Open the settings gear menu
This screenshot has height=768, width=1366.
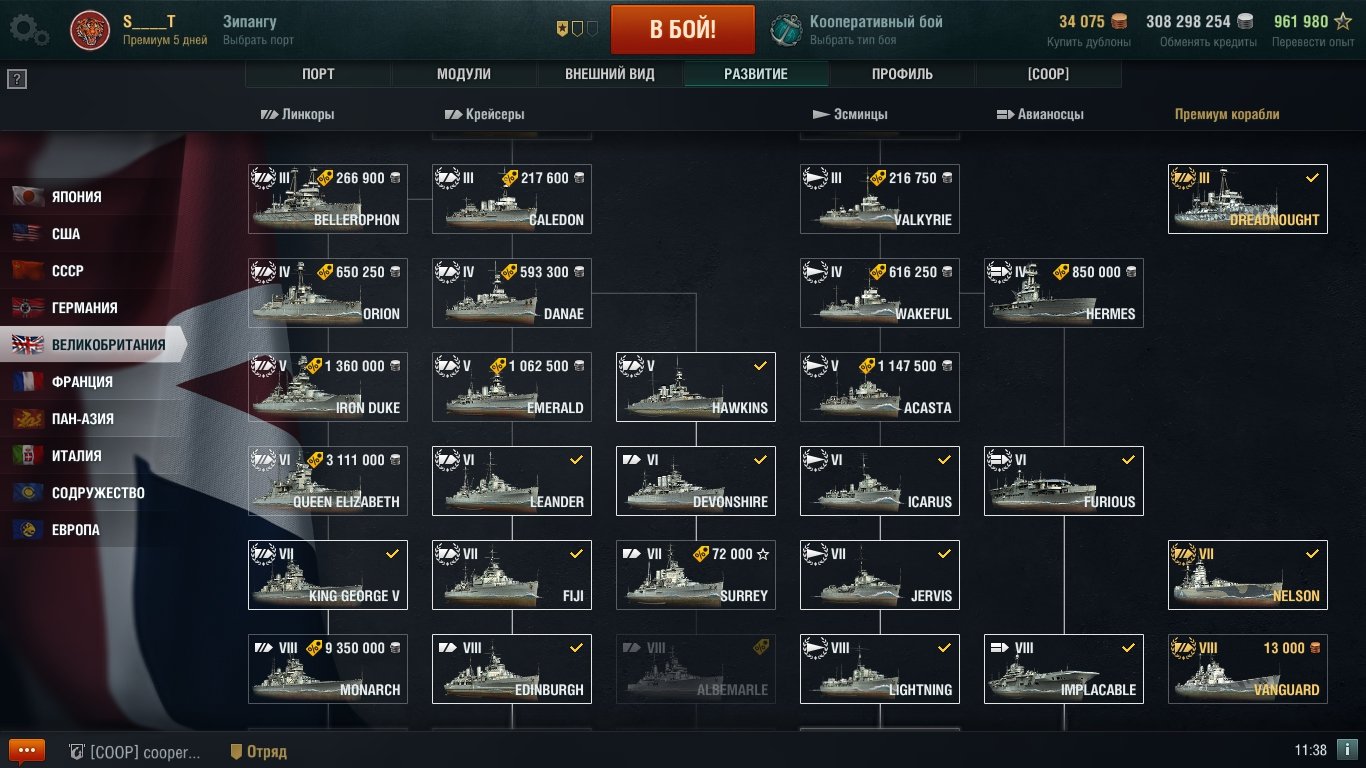tap(28, 30)
